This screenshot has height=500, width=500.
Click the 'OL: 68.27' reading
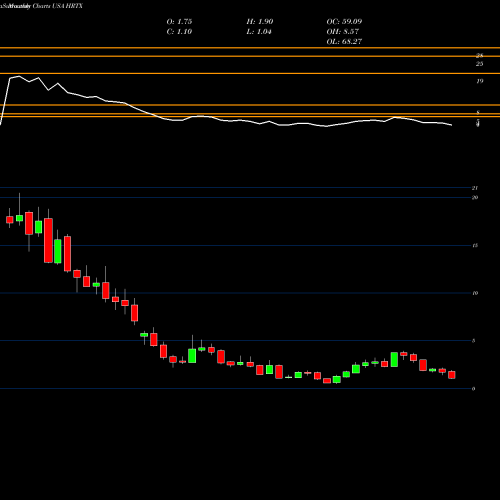[x=344, y=42]
